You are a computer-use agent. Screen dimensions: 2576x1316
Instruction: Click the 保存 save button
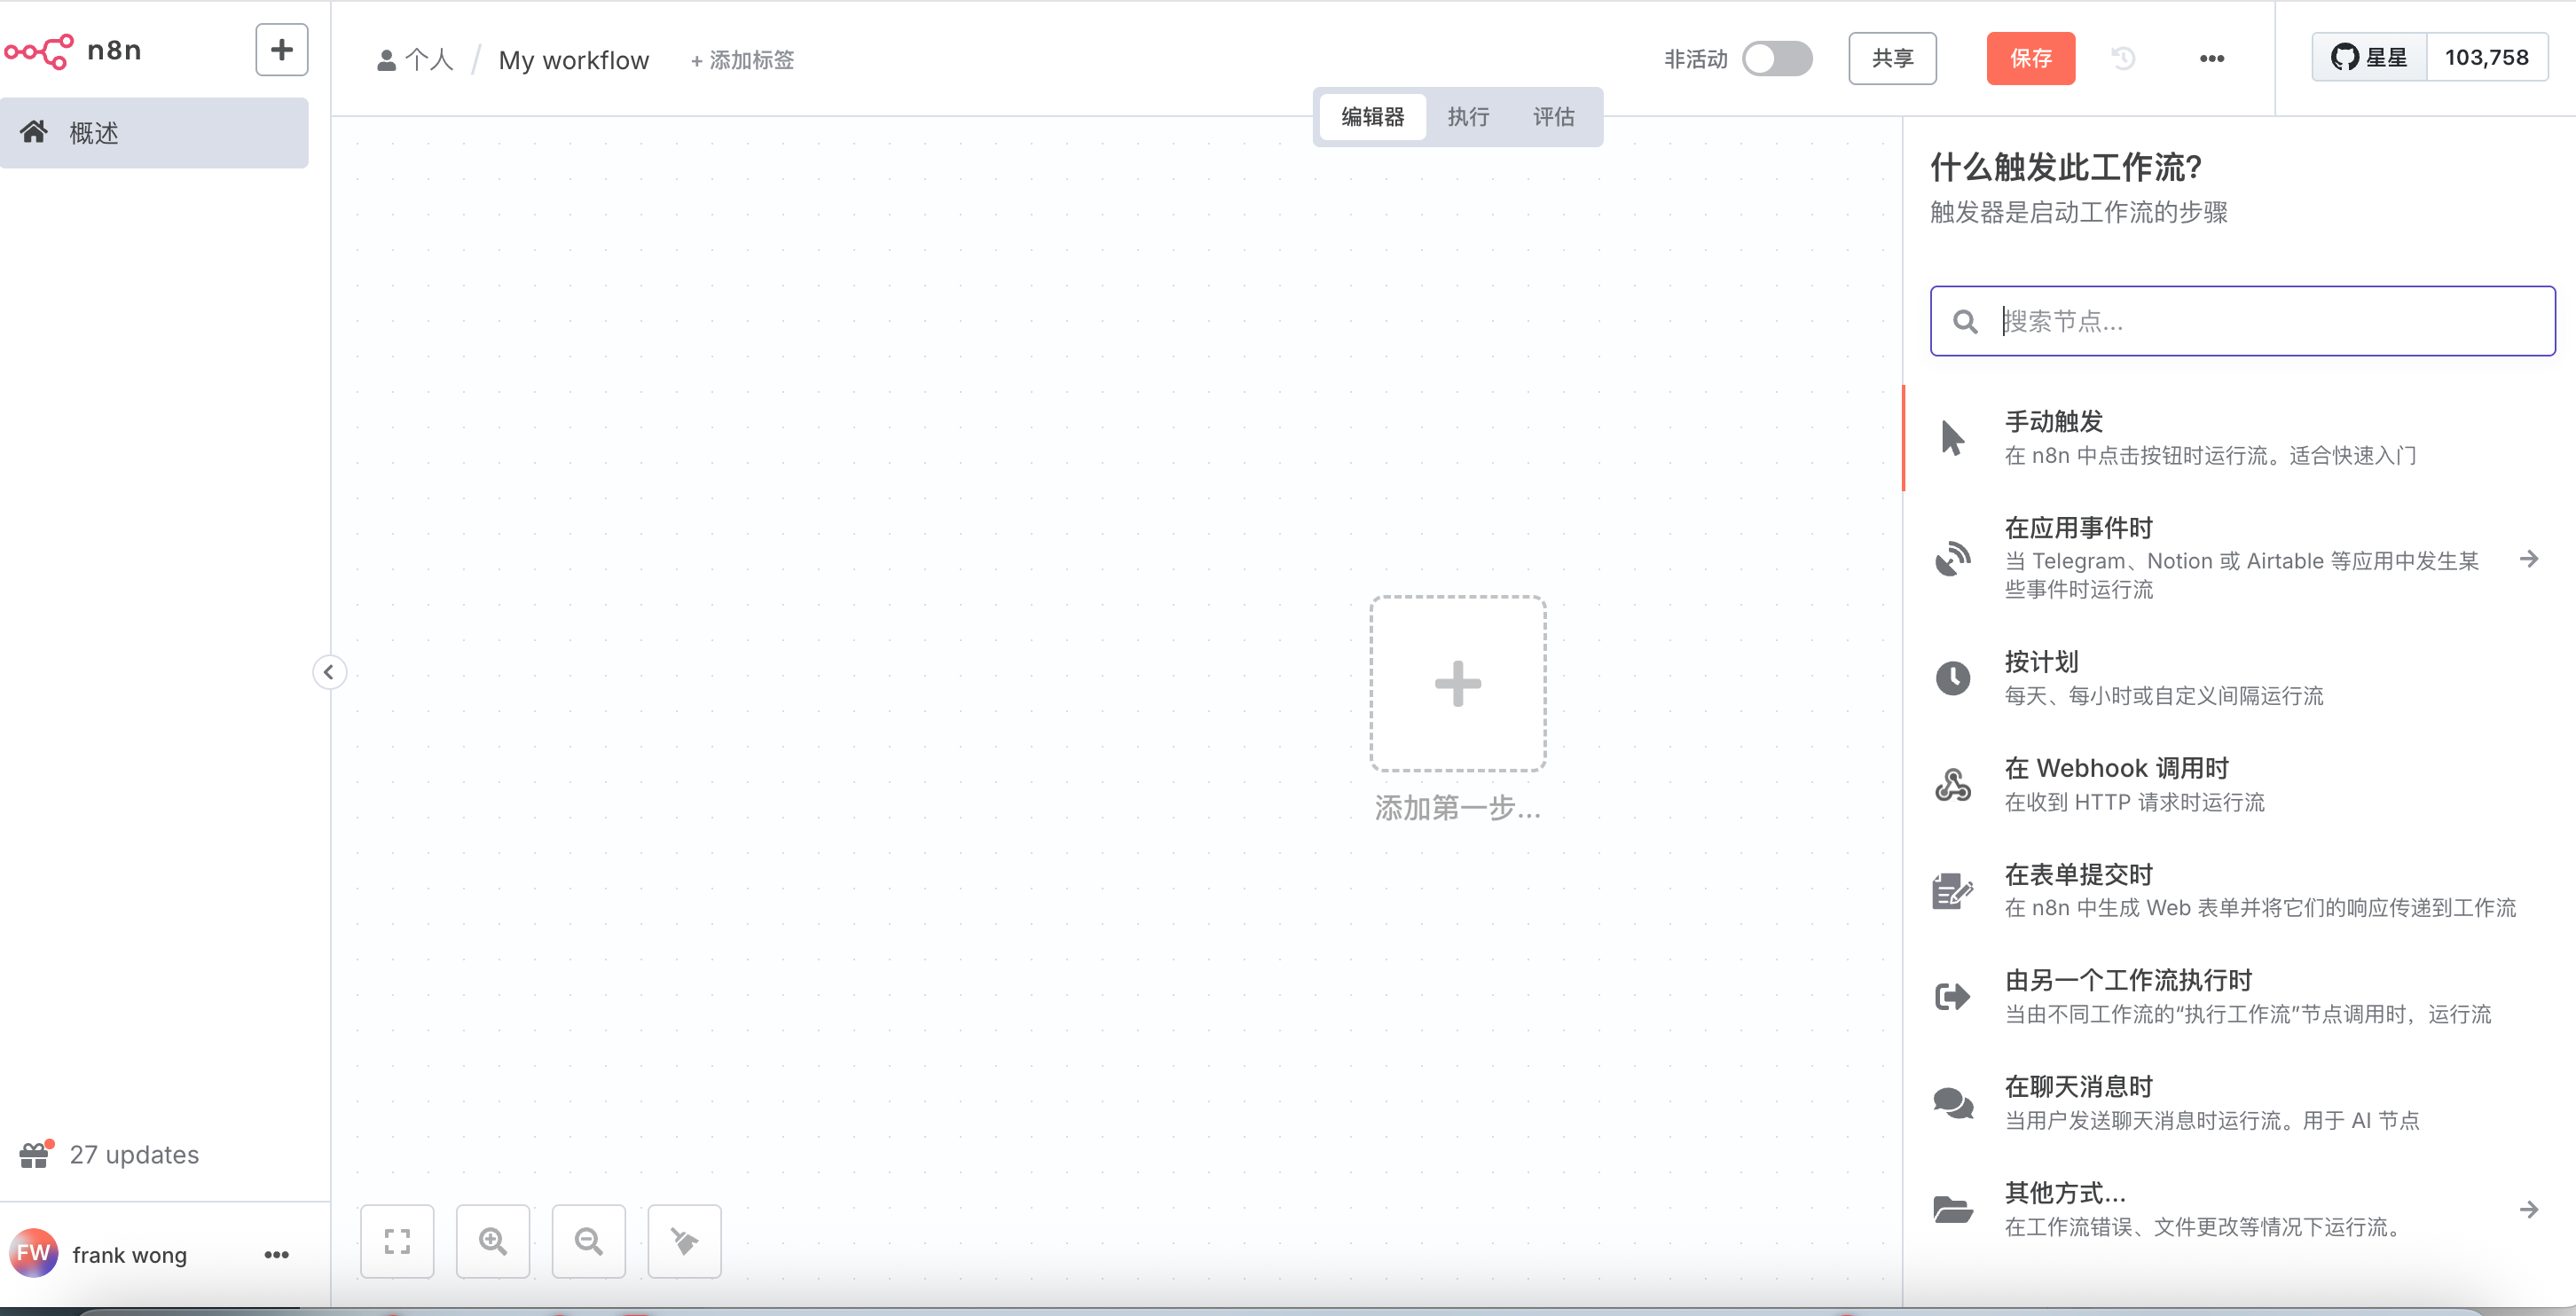(2031, 59)
